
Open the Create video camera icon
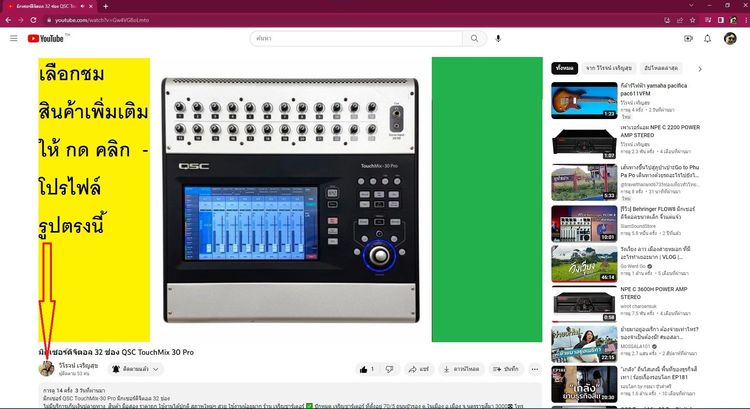(688, 38)
